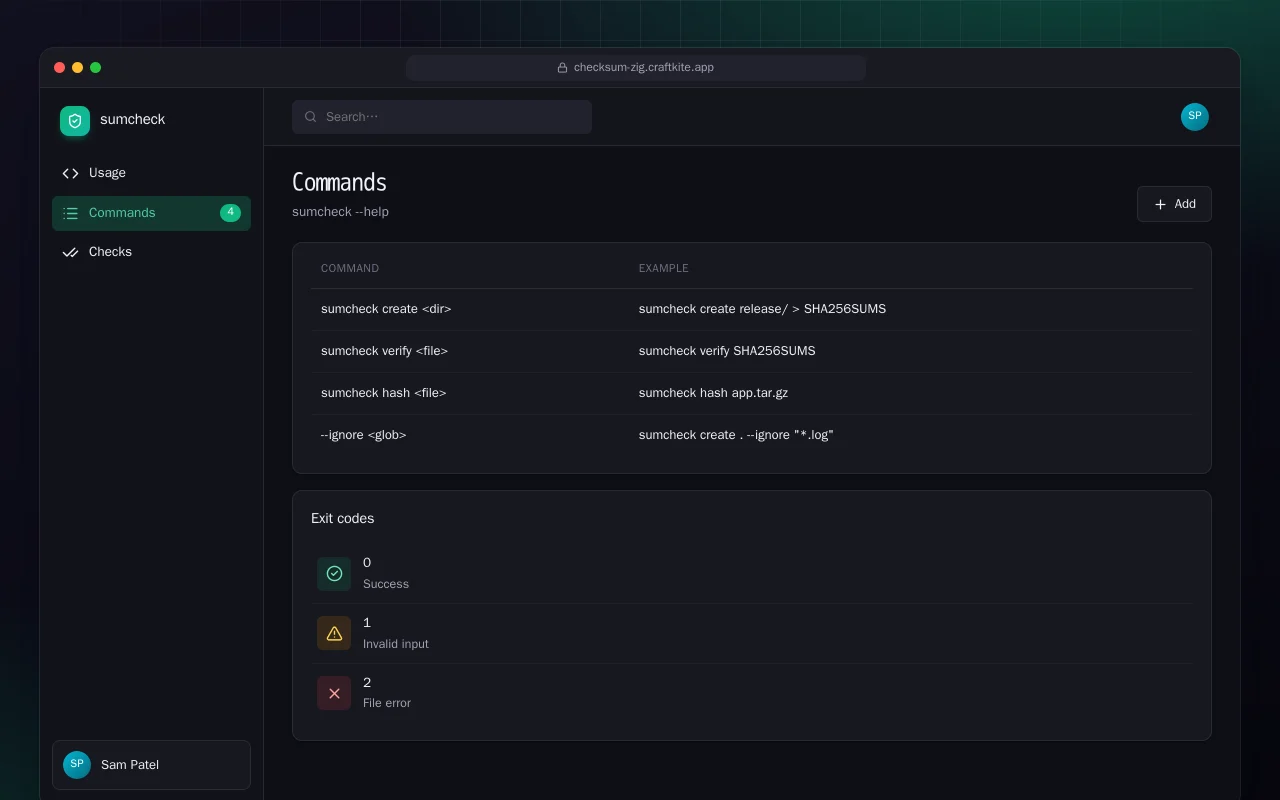This screenshot has height=800, width=1280.
Task: Click the Commands badge showing 4
Action: (x=230, y=213)
